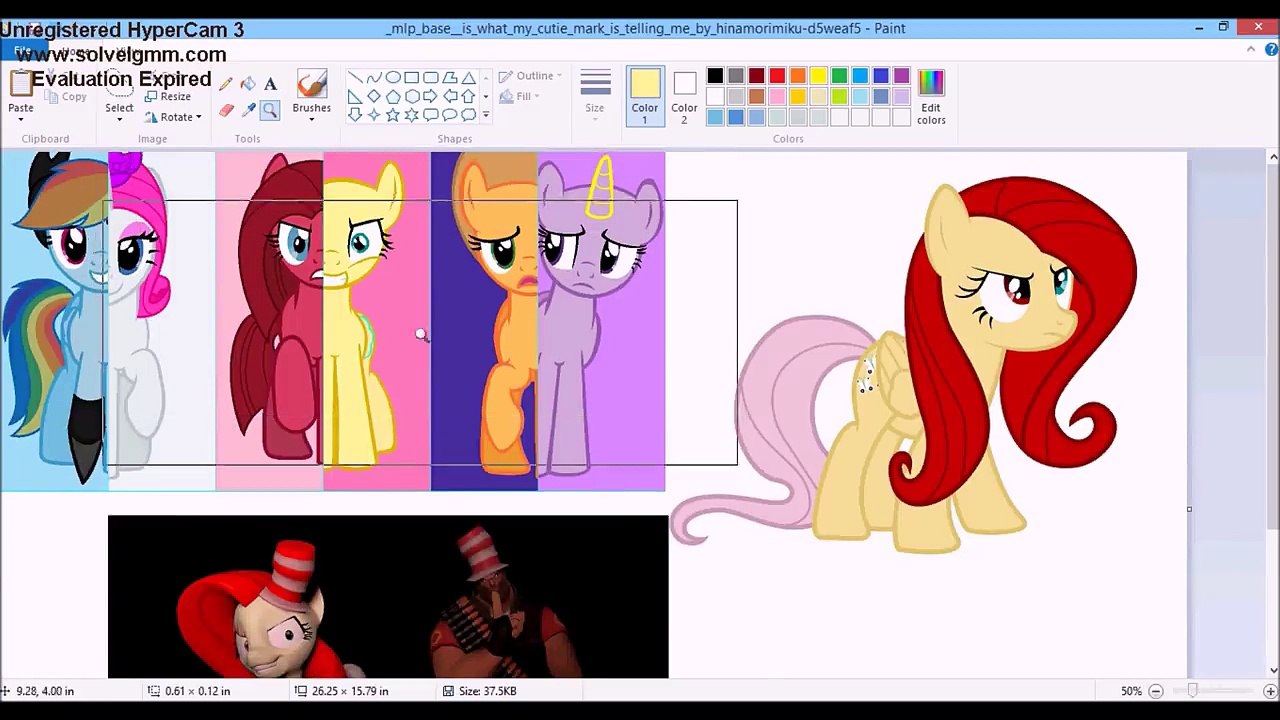The height and width of the screenshot is (720, 1280).
Task: Choose the Curve shape
Action: coord(374,78)
